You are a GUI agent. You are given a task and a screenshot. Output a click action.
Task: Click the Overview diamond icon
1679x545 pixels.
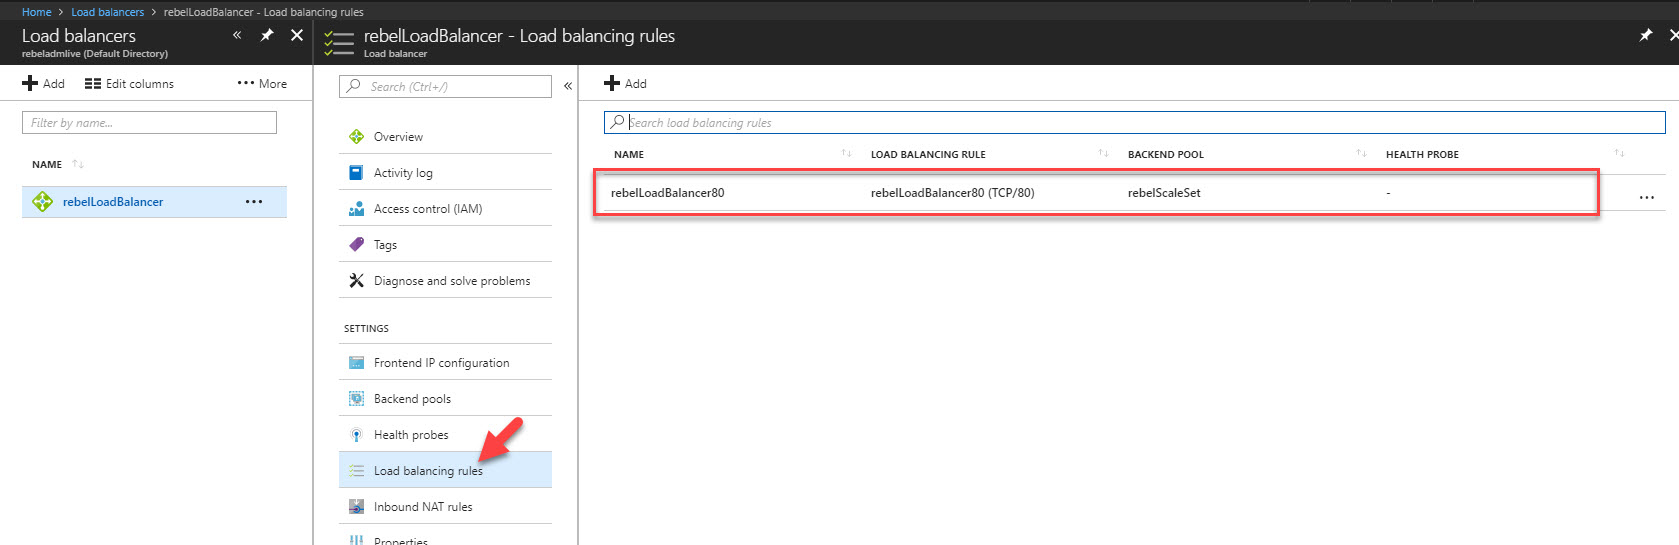(x=356, y=137)
